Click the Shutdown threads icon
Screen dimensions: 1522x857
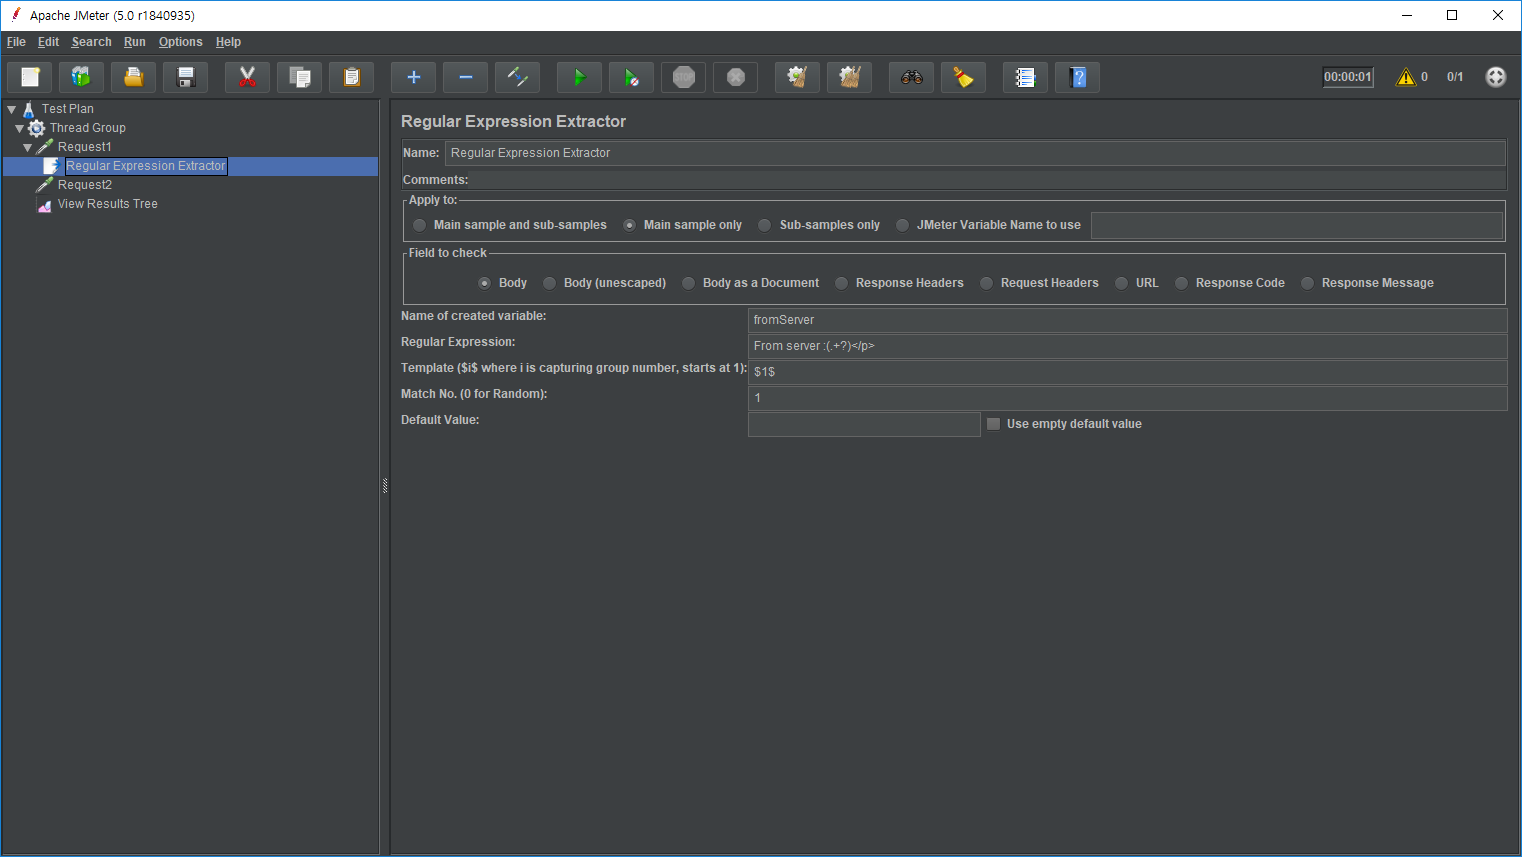(x=735, y=77)
